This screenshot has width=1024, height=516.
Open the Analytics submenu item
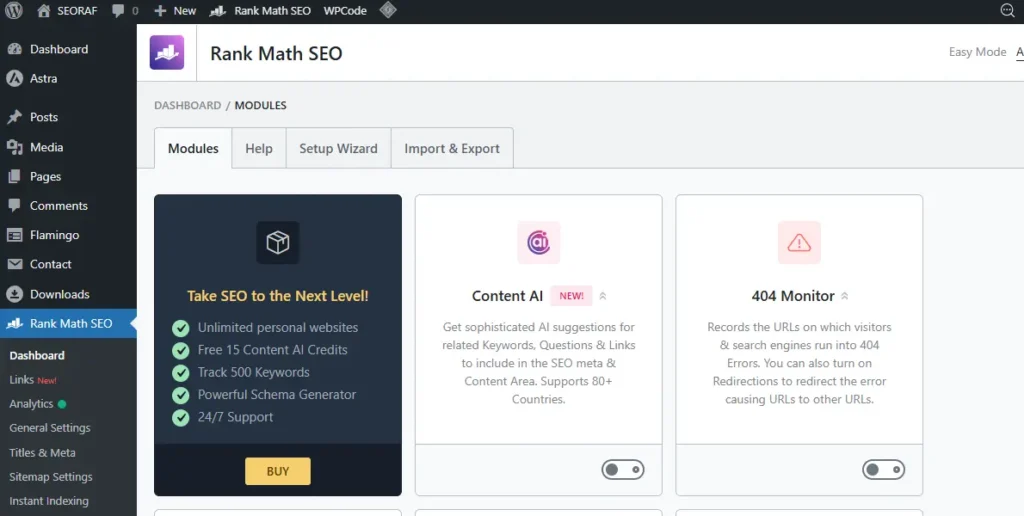(31, 404)
